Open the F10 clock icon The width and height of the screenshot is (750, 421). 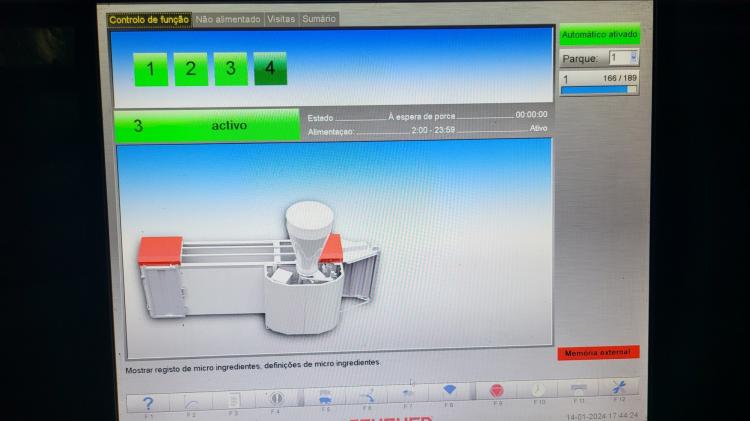pyautogui.click(x=539, y=391)
